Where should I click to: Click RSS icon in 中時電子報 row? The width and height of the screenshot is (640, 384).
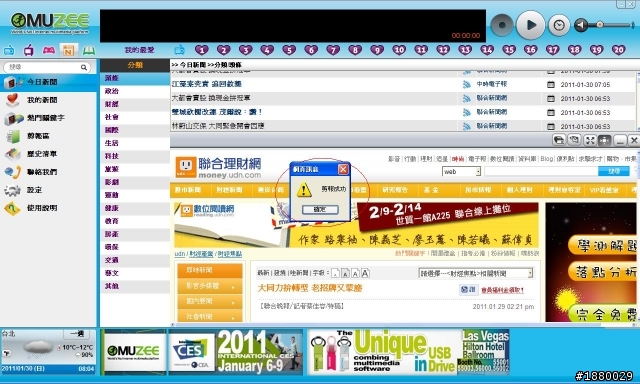coord(467,84)
